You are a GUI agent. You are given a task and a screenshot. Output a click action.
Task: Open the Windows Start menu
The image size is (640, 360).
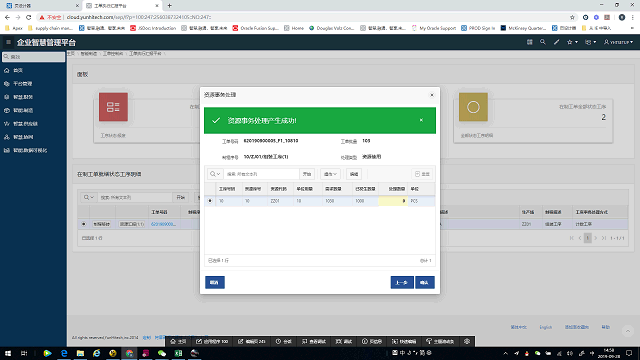[8, 353]
